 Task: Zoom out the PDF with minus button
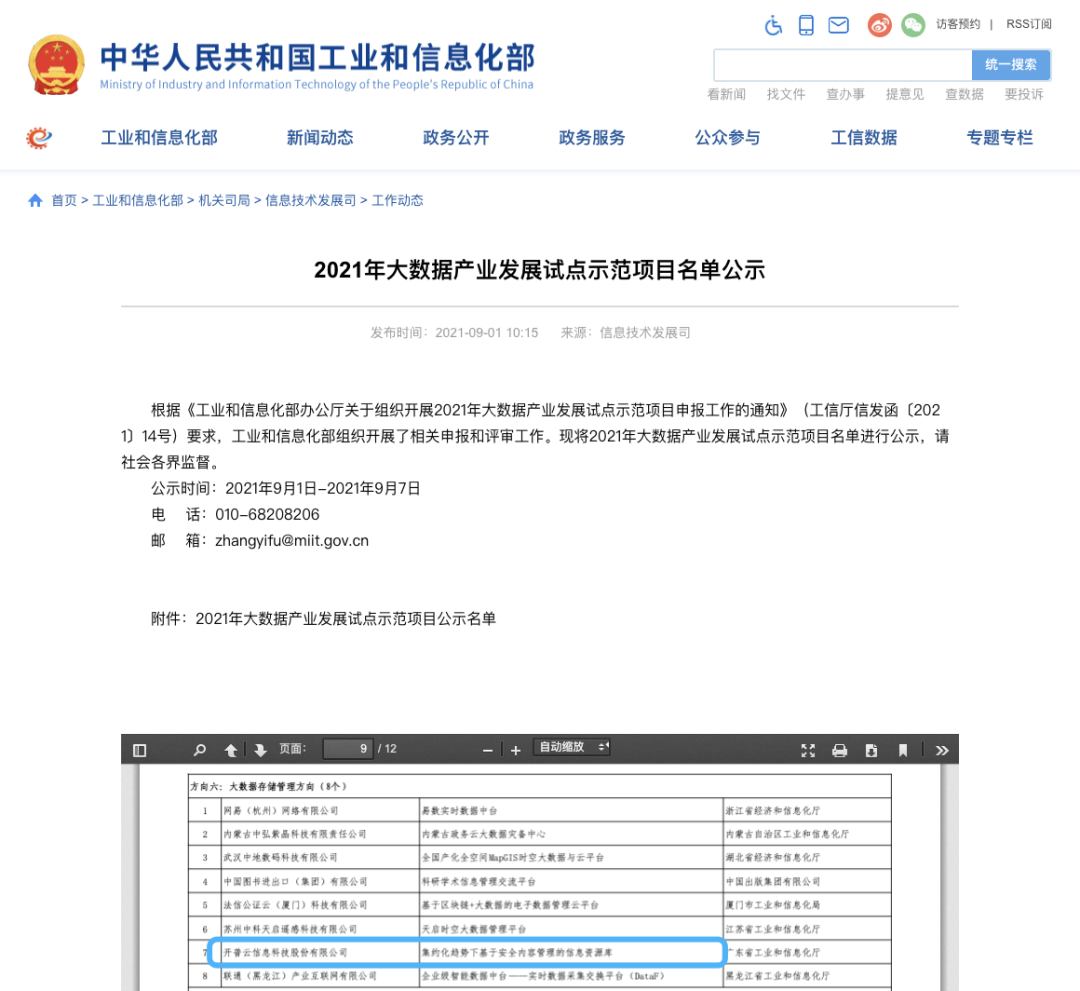tap(488, 750)
